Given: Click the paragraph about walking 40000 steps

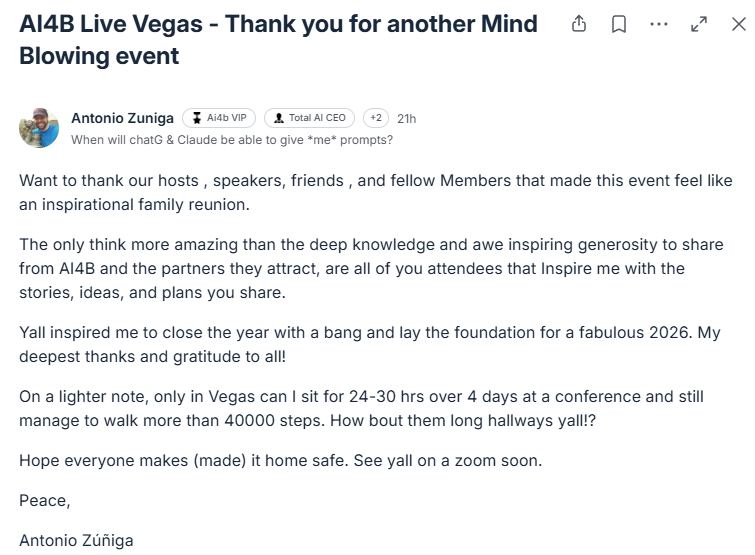Looking at the screenshot, I should coord(361,408).
